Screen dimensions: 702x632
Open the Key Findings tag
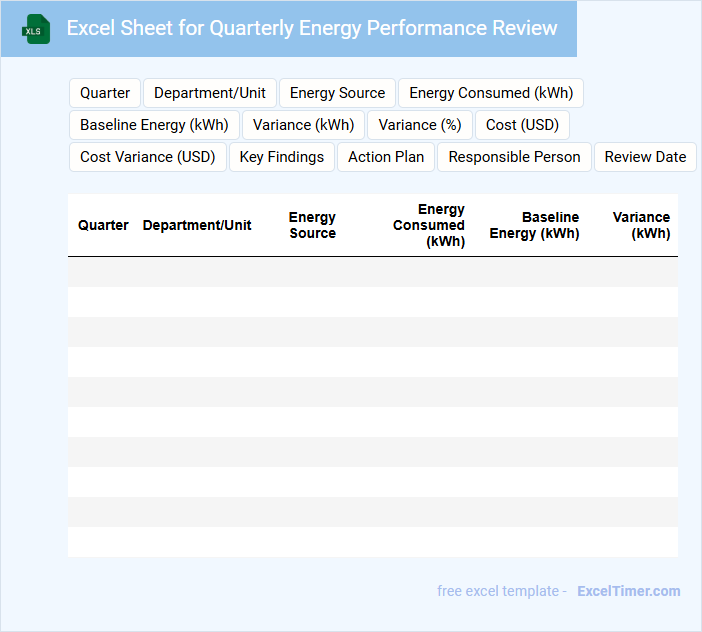(282, 157)
